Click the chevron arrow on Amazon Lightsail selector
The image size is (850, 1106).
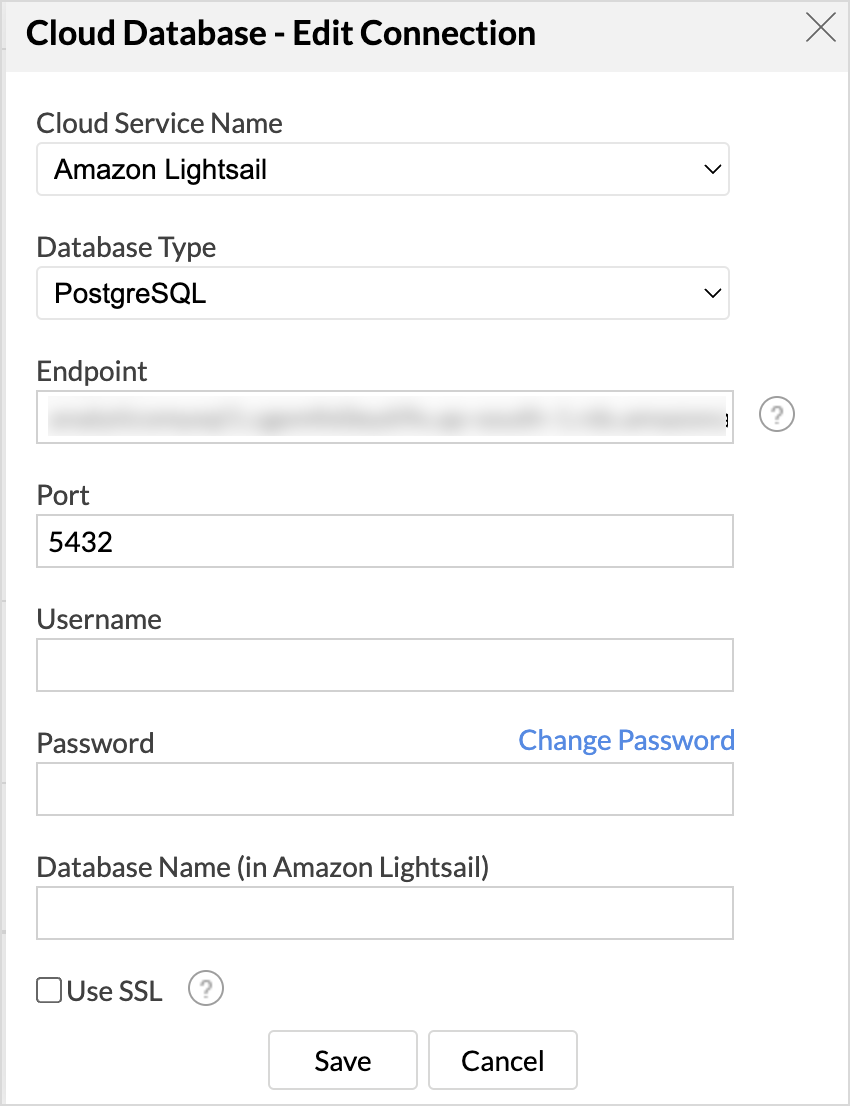pos(712,169)
